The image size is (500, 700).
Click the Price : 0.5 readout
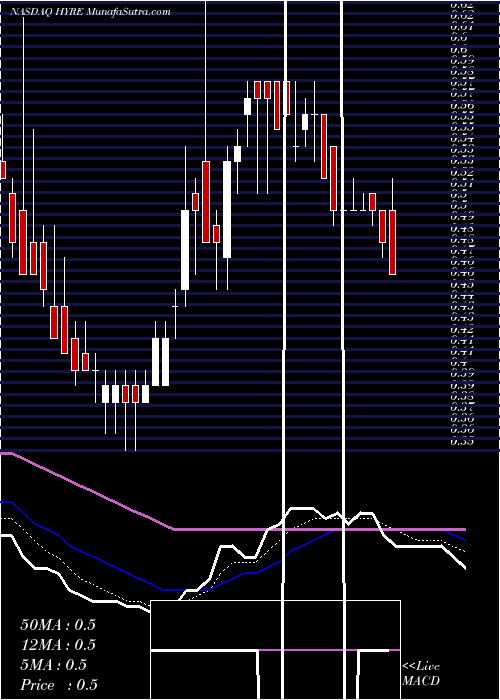(59, 685)
